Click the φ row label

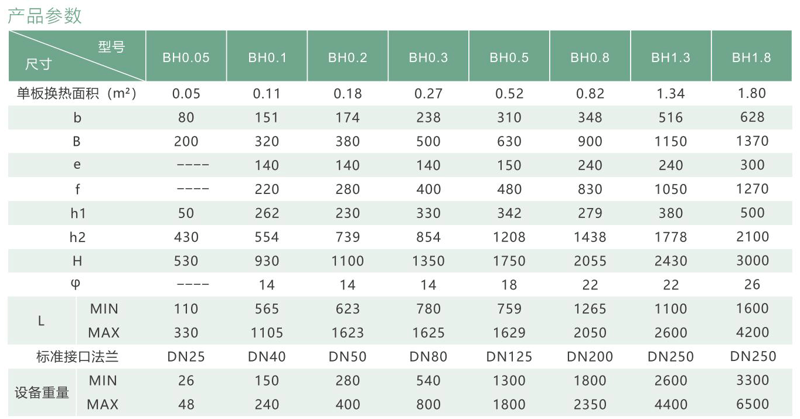click(76, 285)
